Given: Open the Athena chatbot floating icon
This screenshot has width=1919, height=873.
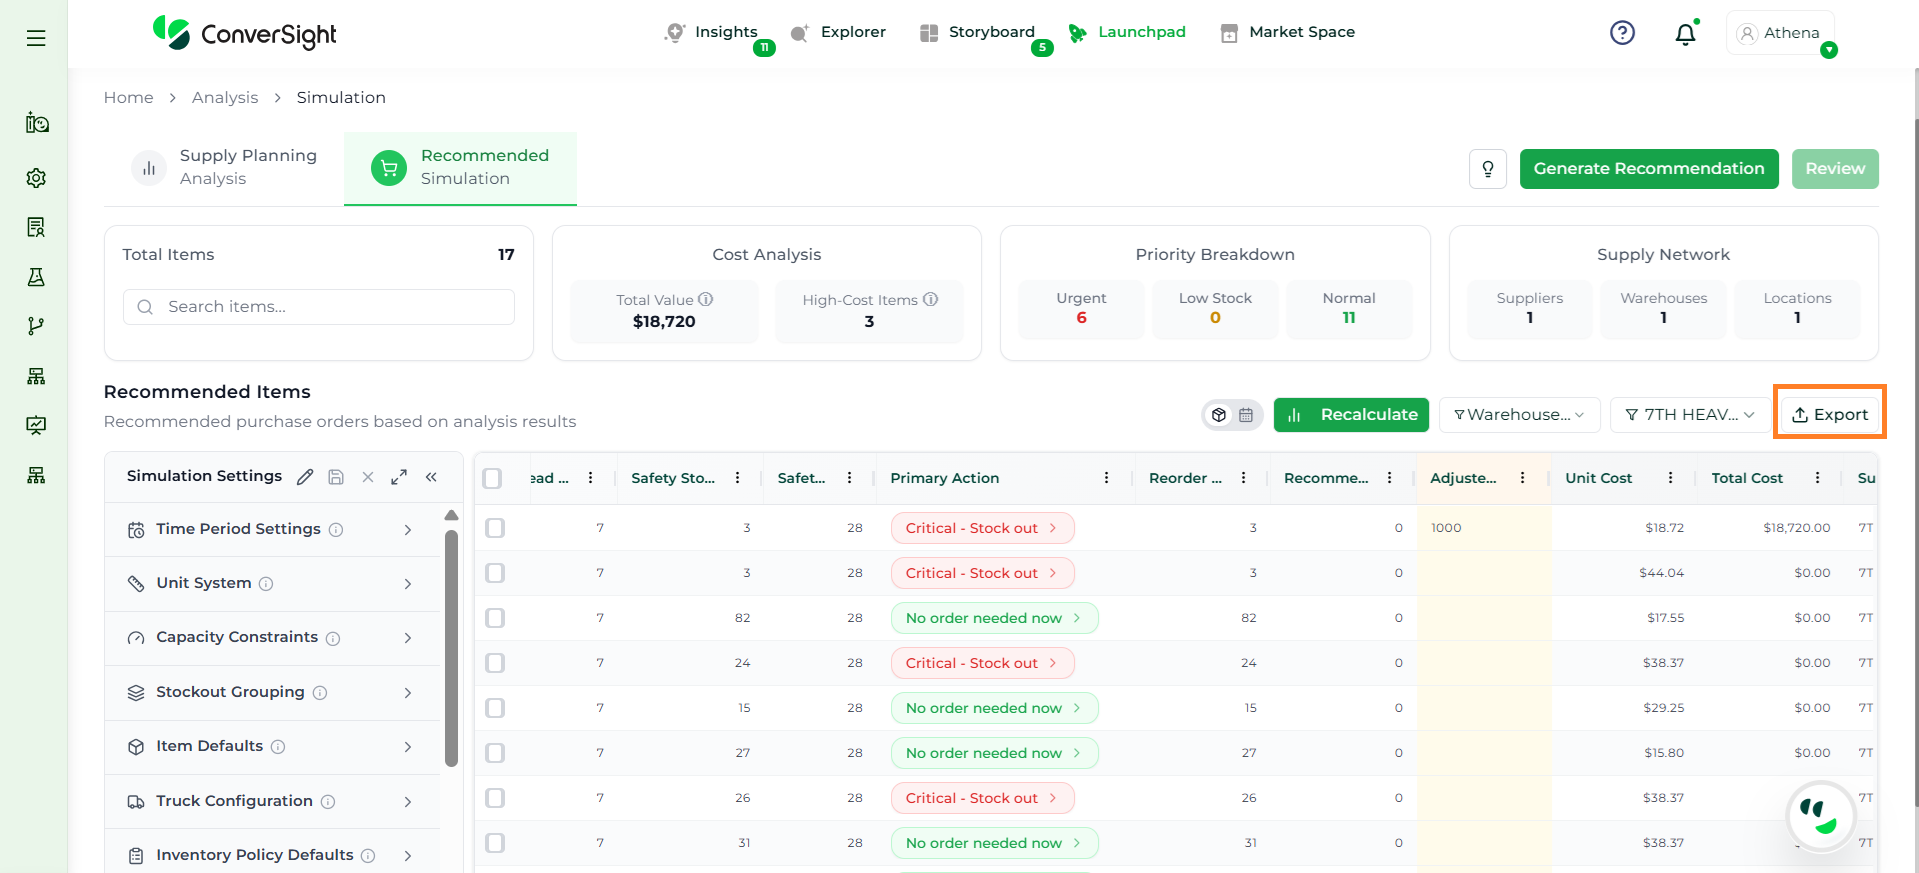Looking at the screenshot, I should [1820, 816].
